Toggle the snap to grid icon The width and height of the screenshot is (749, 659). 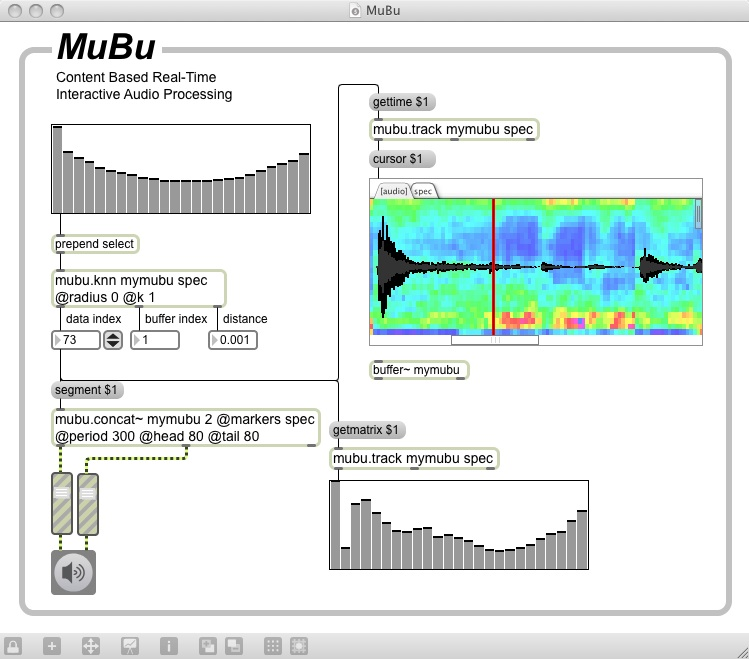coord(299,646)
